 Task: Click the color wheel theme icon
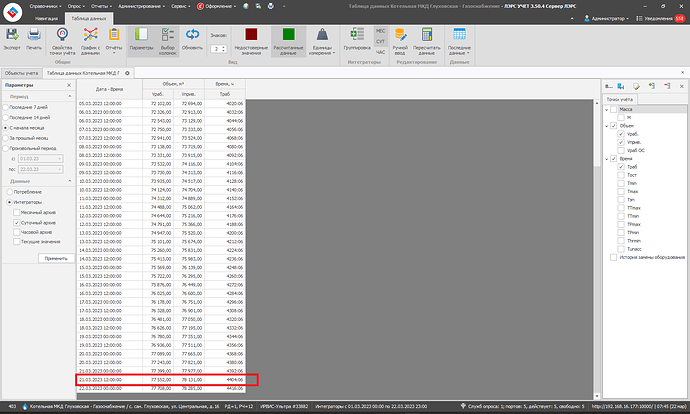pos(246,6)
